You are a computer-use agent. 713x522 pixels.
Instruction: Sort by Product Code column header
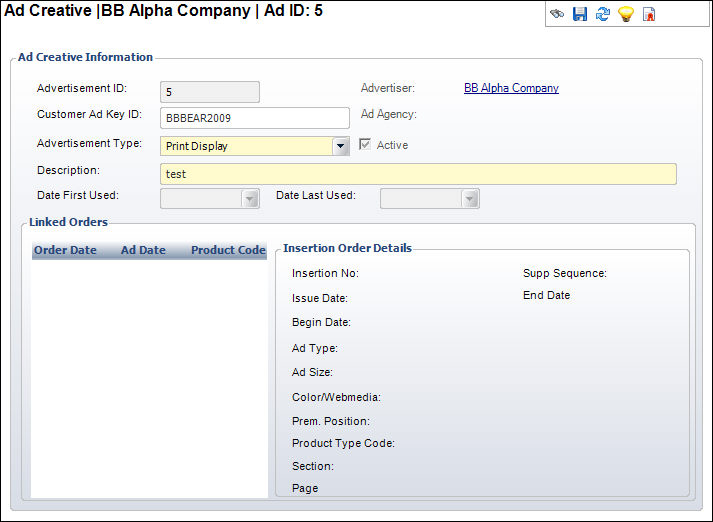pyautogui.click(x=228, y=250)
